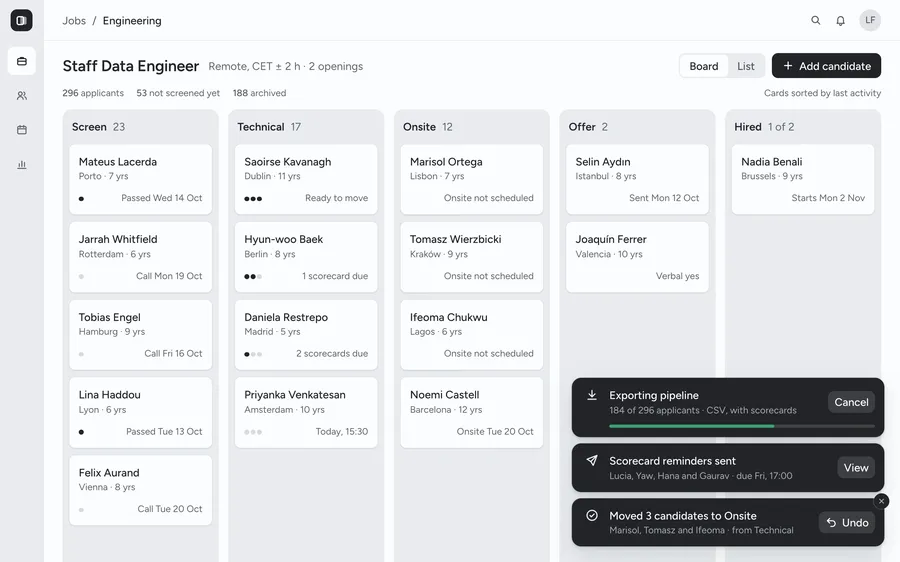The width and height of the screenshot is (900, 562).
Task: Click status dot on Mateus Lacerda card
Action: pos(82,199)
